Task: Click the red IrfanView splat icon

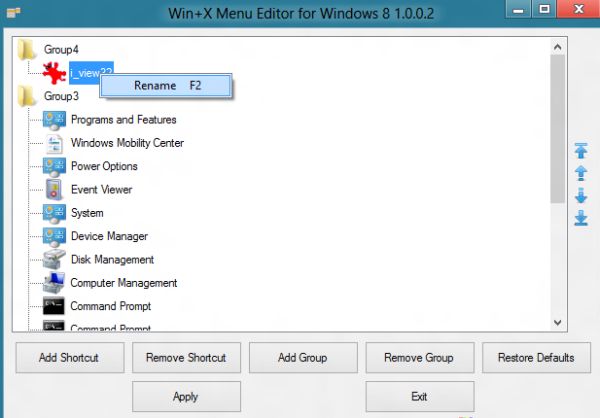Action: [x=54, y=73]
